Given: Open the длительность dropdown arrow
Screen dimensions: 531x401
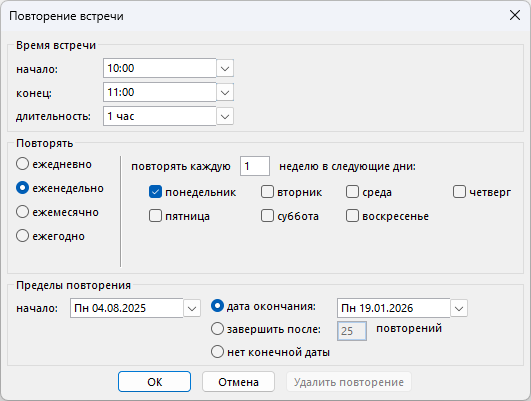Looking at the screenshot, I should (225, 117).
